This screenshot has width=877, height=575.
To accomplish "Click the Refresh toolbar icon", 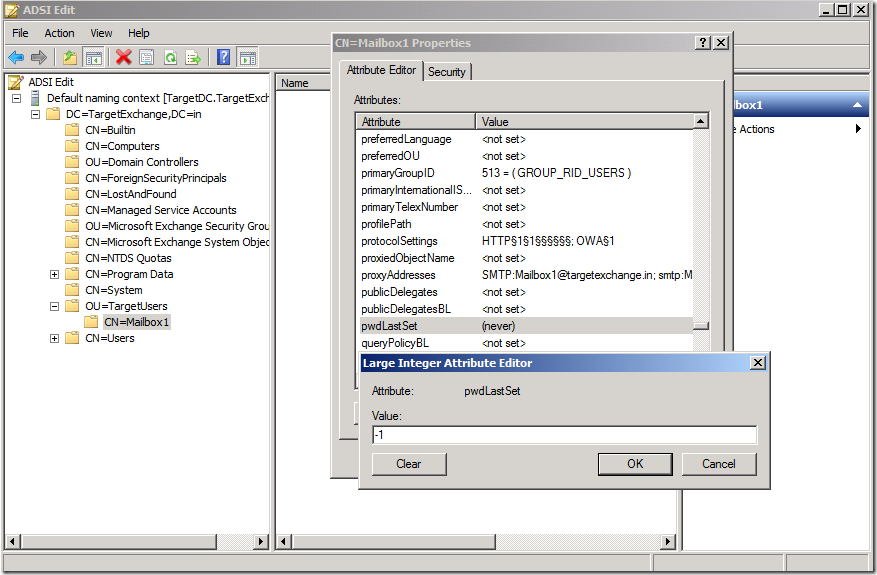I will 171,57.
